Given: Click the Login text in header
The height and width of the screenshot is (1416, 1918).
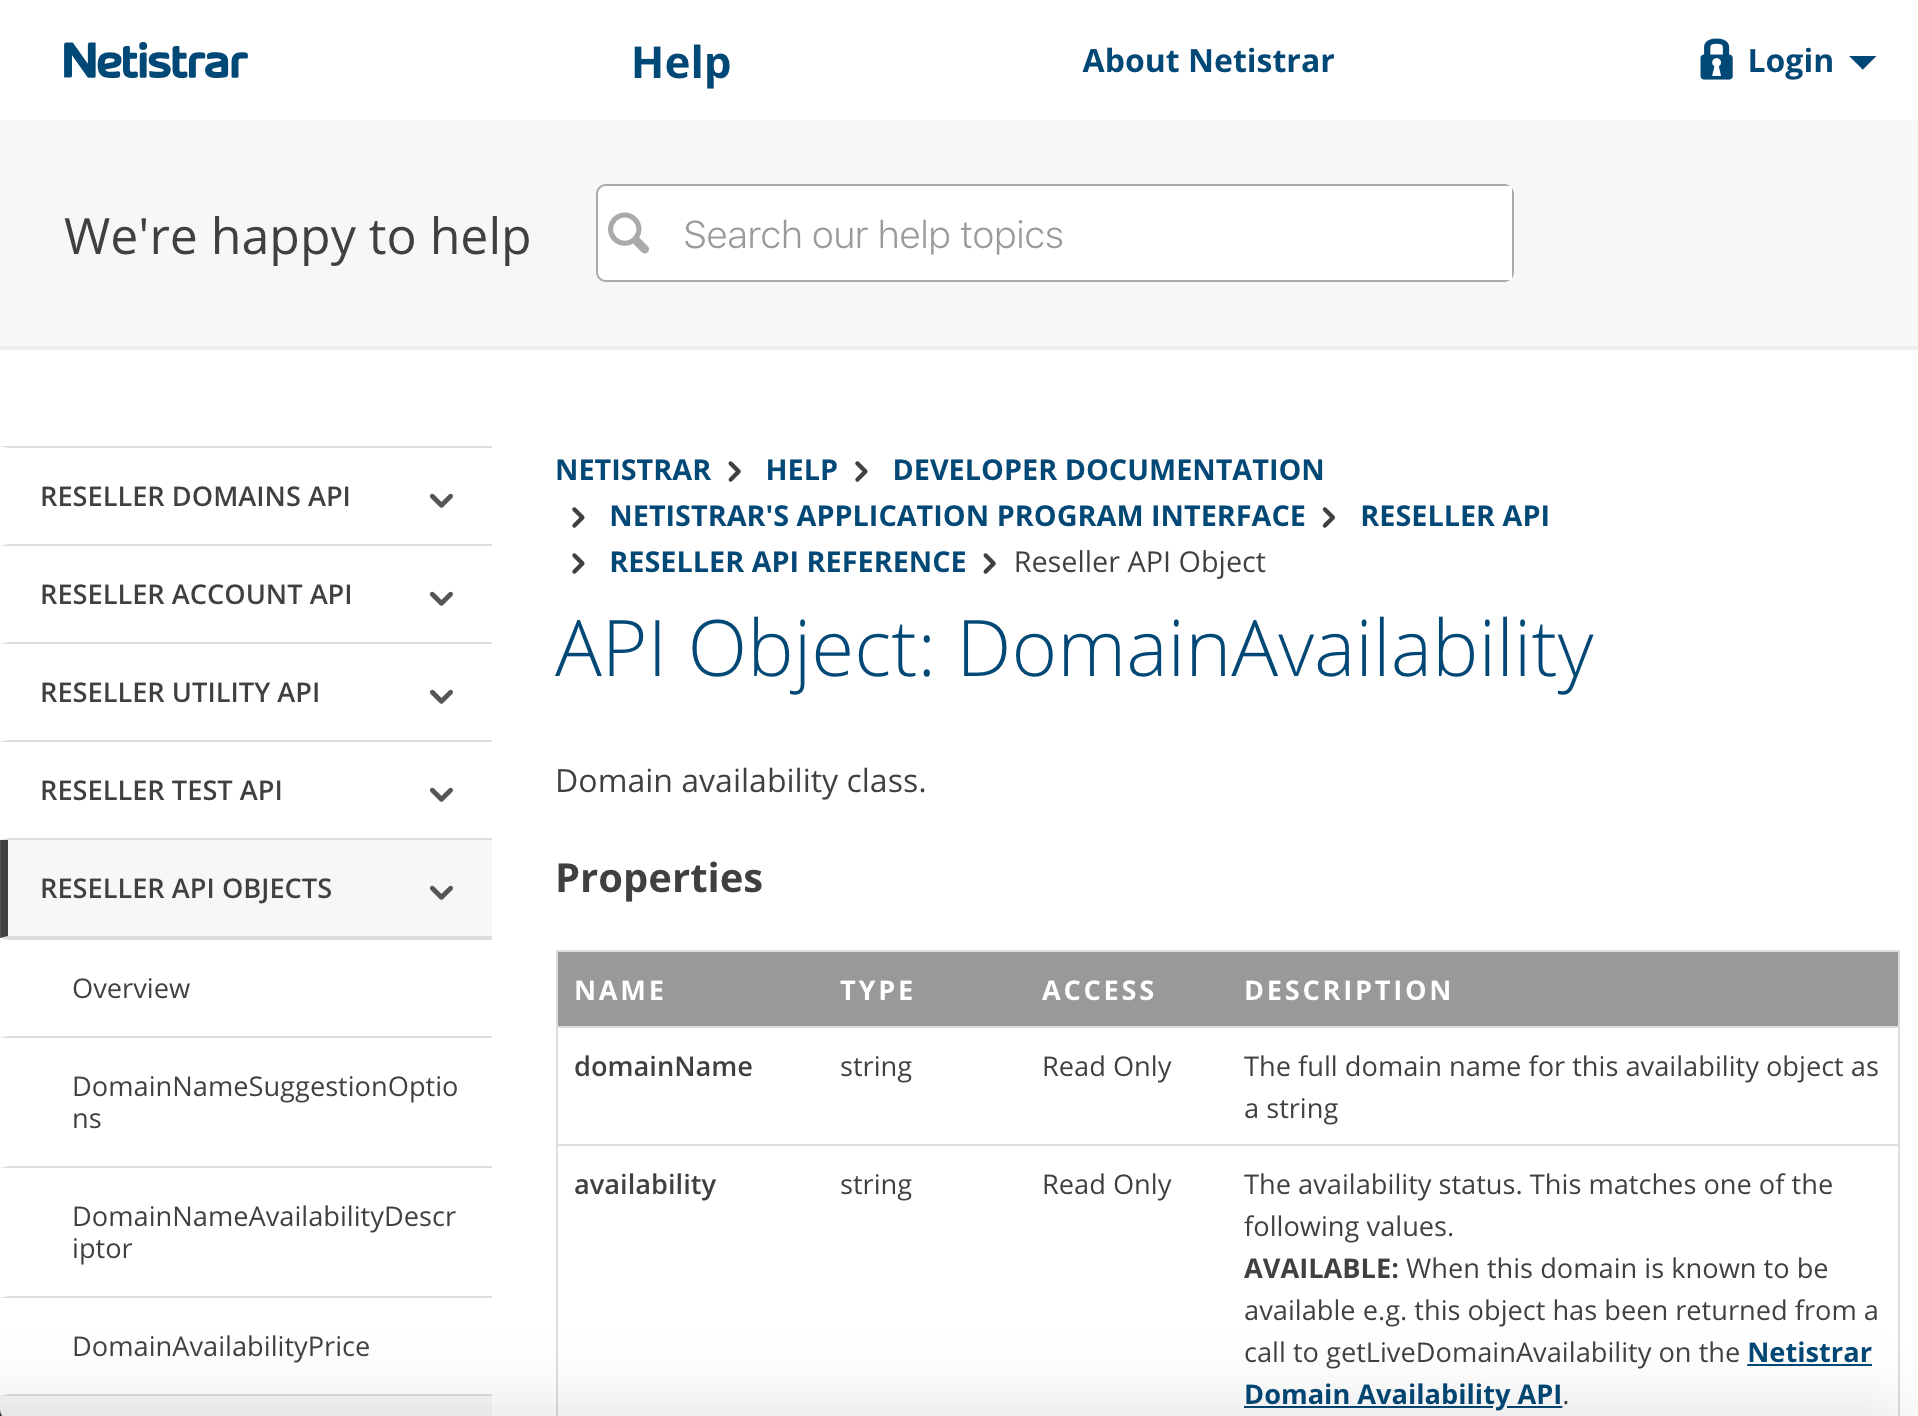Looking at the screenshot, I should pos(1790,61).
